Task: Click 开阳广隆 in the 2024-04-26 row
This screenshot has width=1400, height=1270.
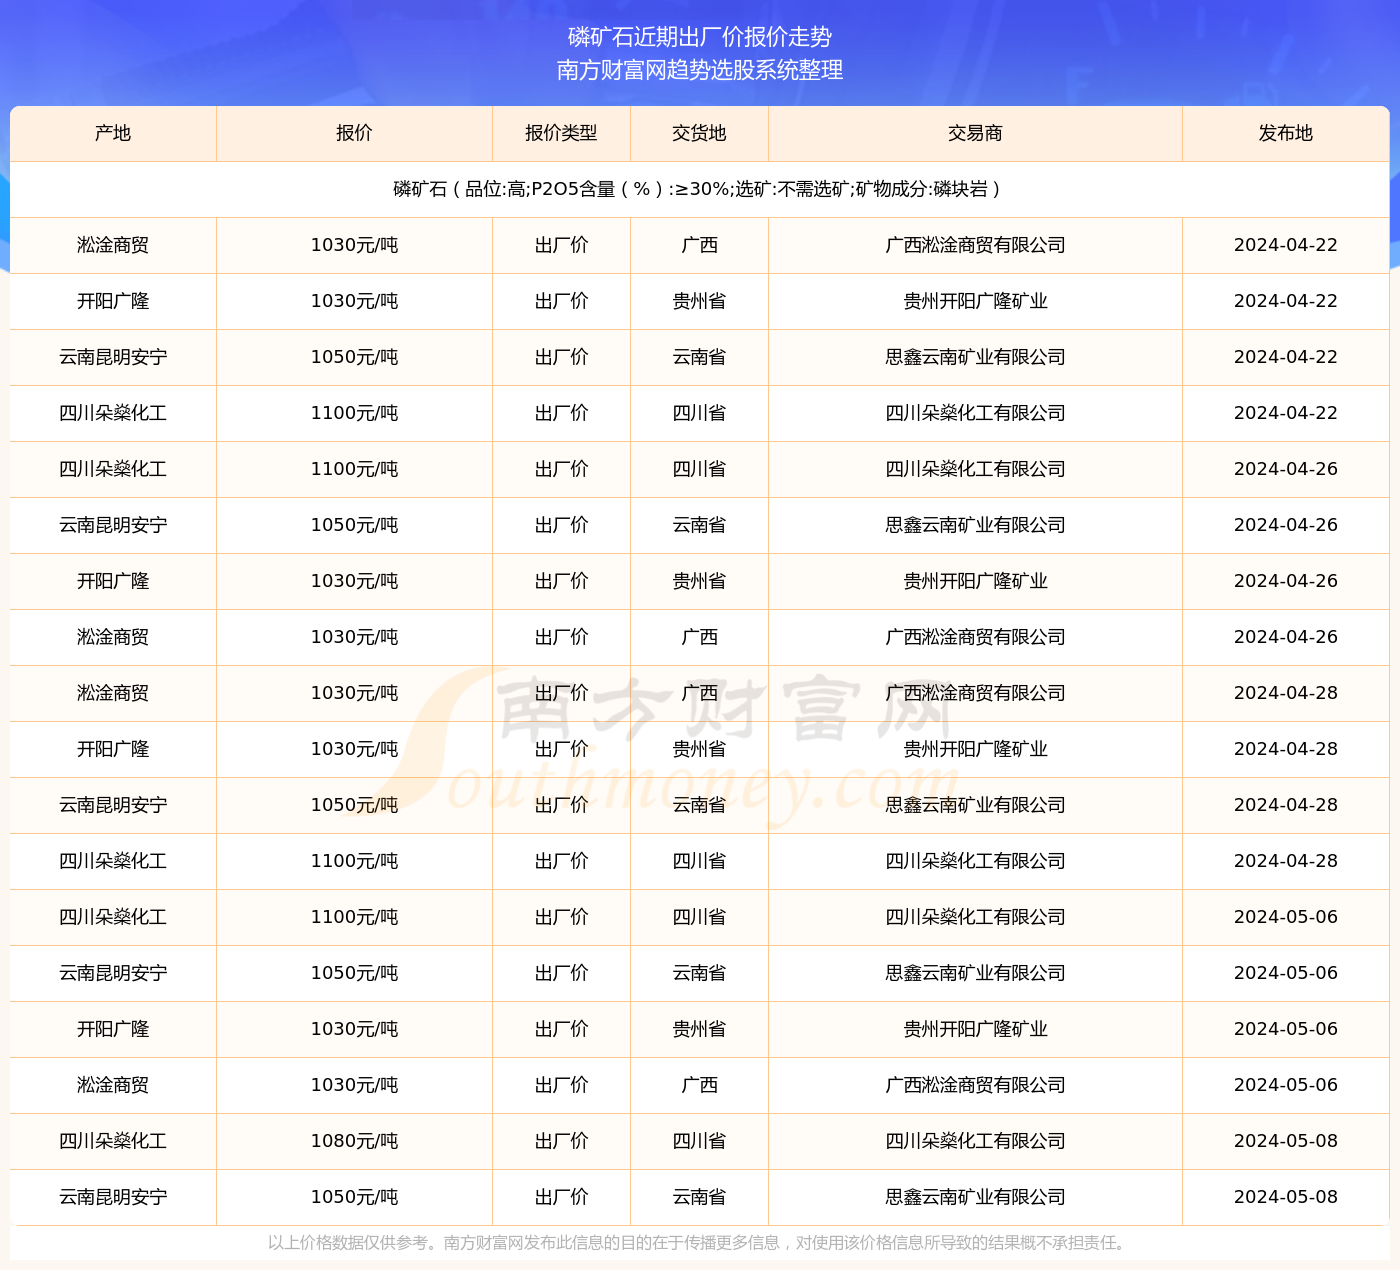Action: (x=113, y=581)
